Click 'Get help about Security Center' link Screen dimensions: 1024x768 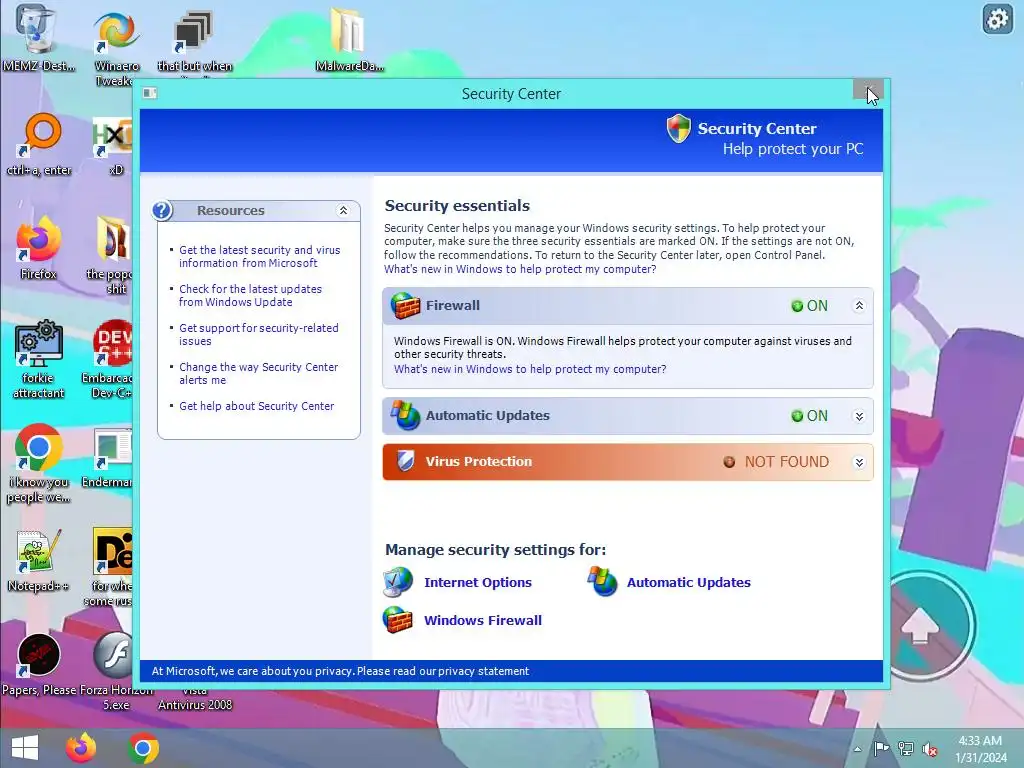[x=257, y=406]
